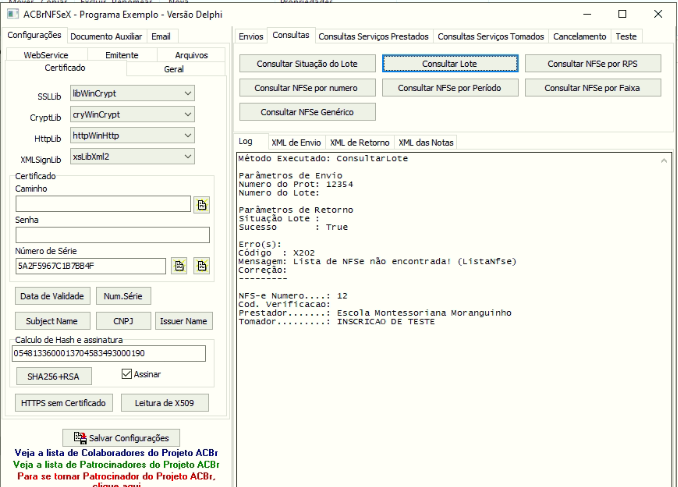
Task: Open Consultas Serviços Tomados tab
Action: (491, 37)
